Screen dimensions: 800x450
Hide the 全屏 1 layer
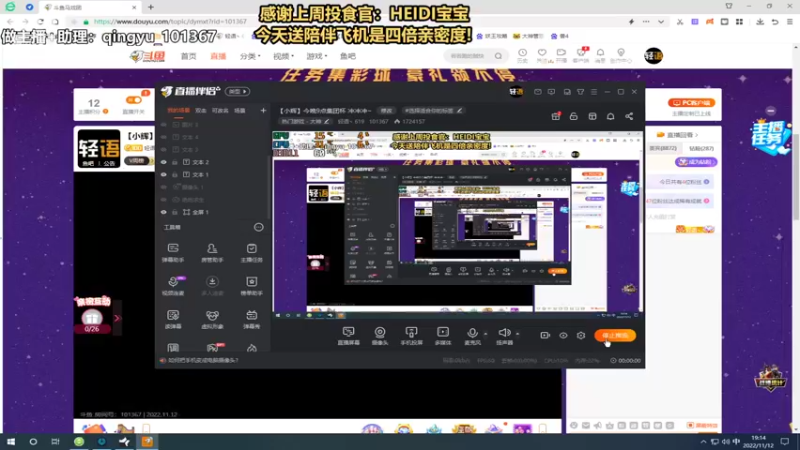[164, 212]
